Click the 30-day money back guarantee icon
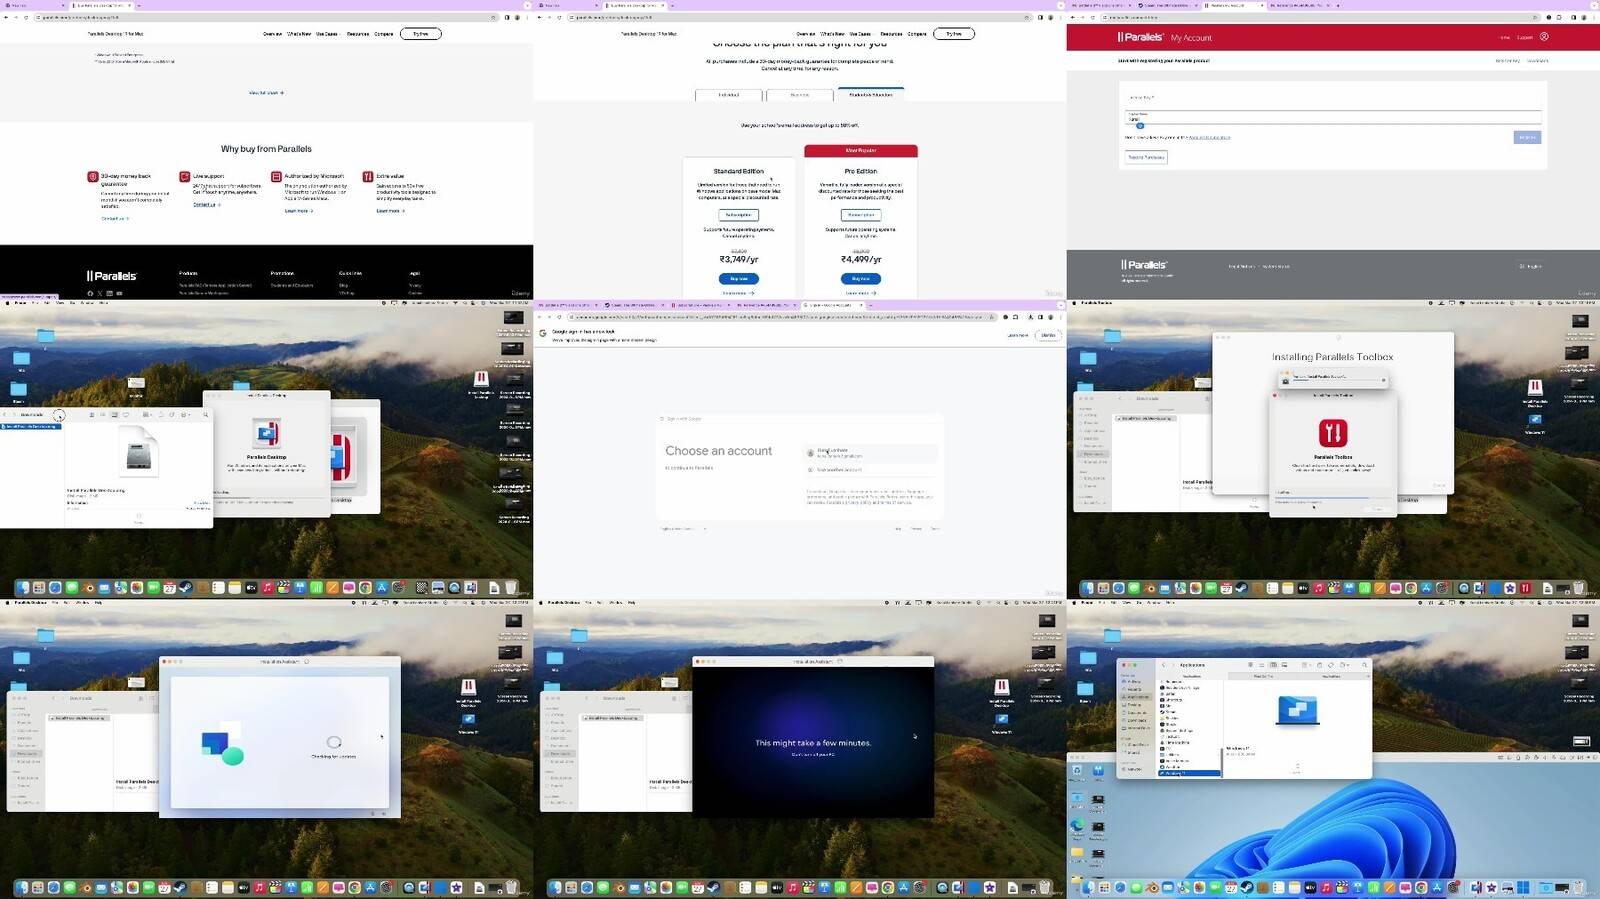This screenshot has height=899, width=1600. click(x=93, y=176)
